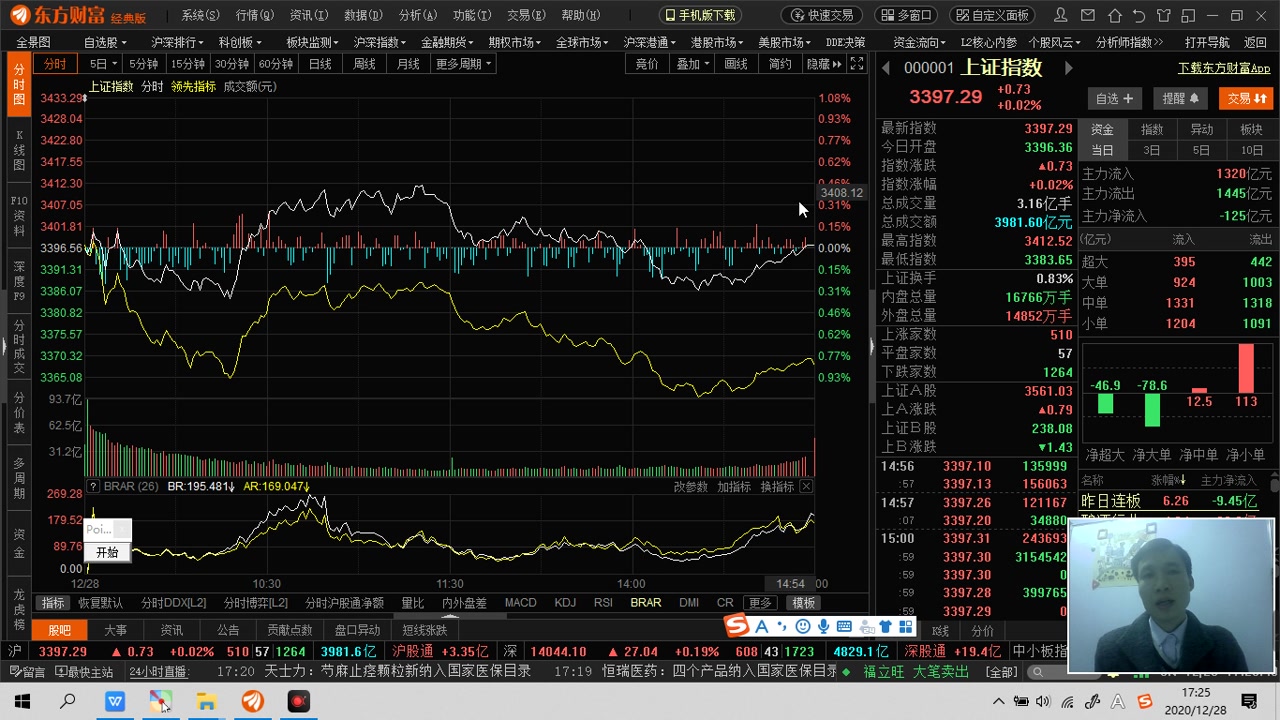Open the 自定义面板 button
The width and height of the screenshot is (1280, 720).
[993, 15]
